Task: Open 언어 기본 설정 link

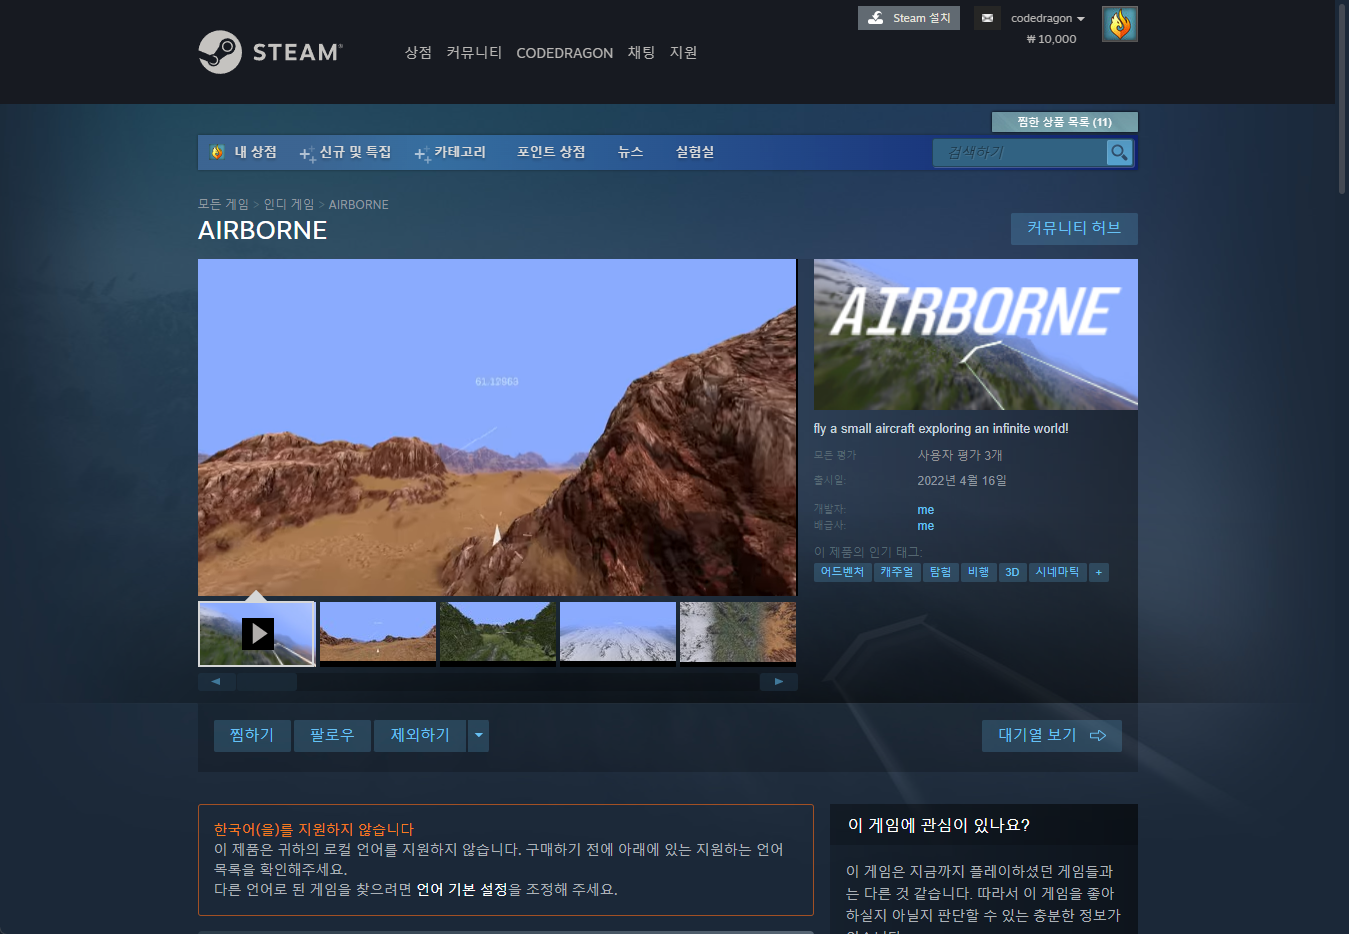Action: [462, 889]
